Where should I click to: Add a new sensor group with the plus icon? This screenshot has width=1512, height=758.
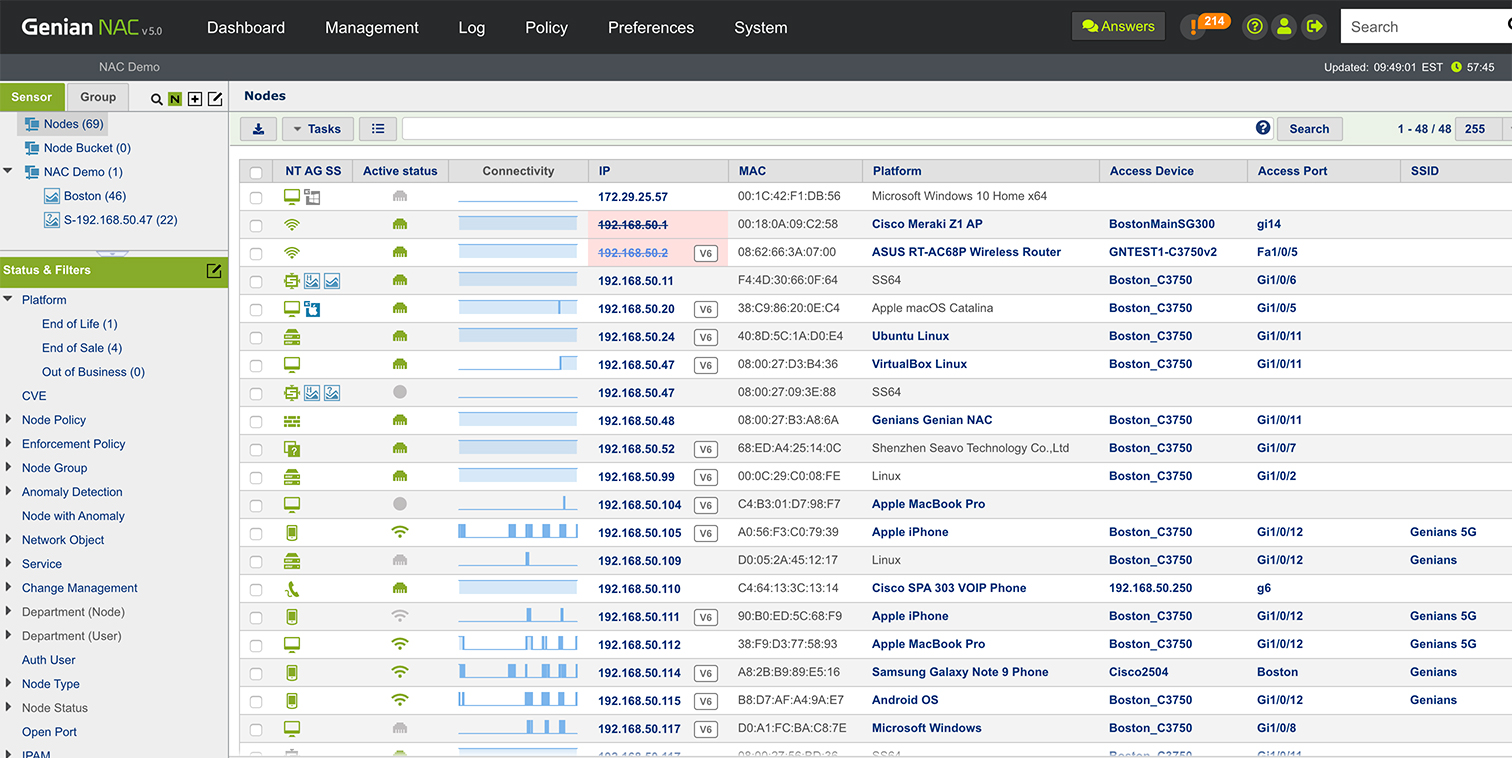(x=194, y=99)
